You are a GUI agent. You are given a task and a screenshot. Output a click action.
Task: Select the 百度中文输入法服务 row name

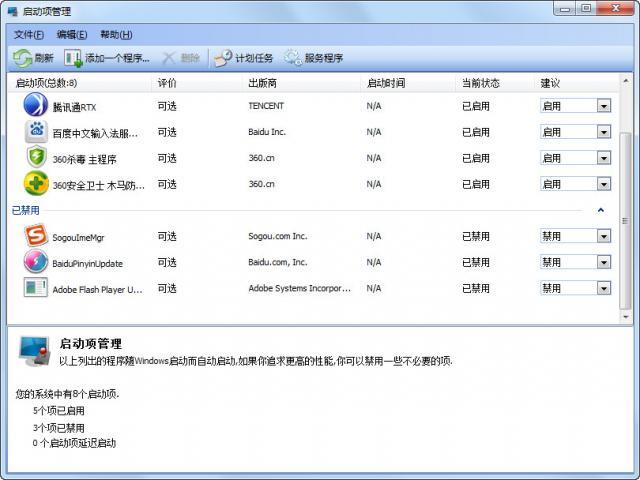click(x=95, y=133)
